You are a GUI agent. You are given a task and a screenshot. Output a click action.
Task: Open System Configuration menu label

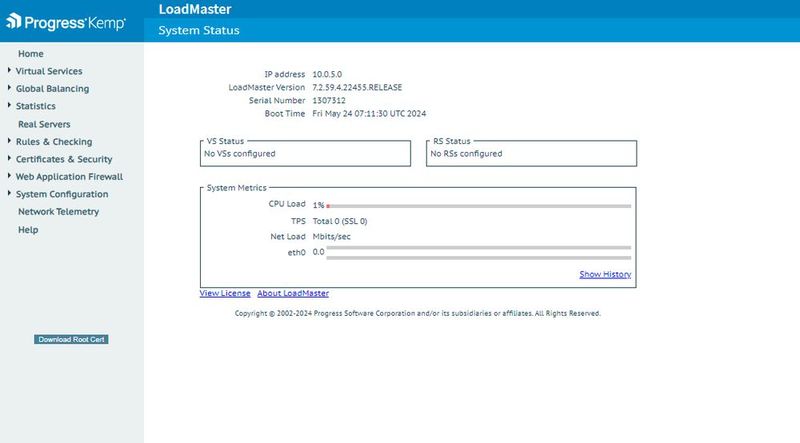[x=62, y=194]
